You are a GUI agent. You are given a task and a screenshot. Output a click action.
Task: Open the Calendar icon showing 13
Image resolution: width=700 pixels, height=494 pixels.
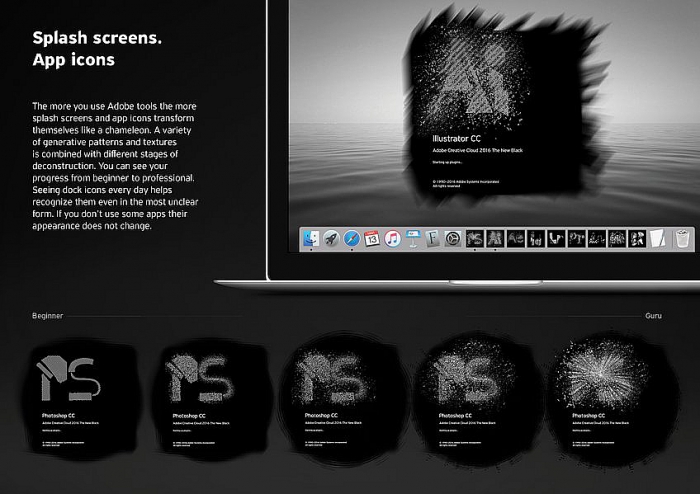[x=372, y=239]
